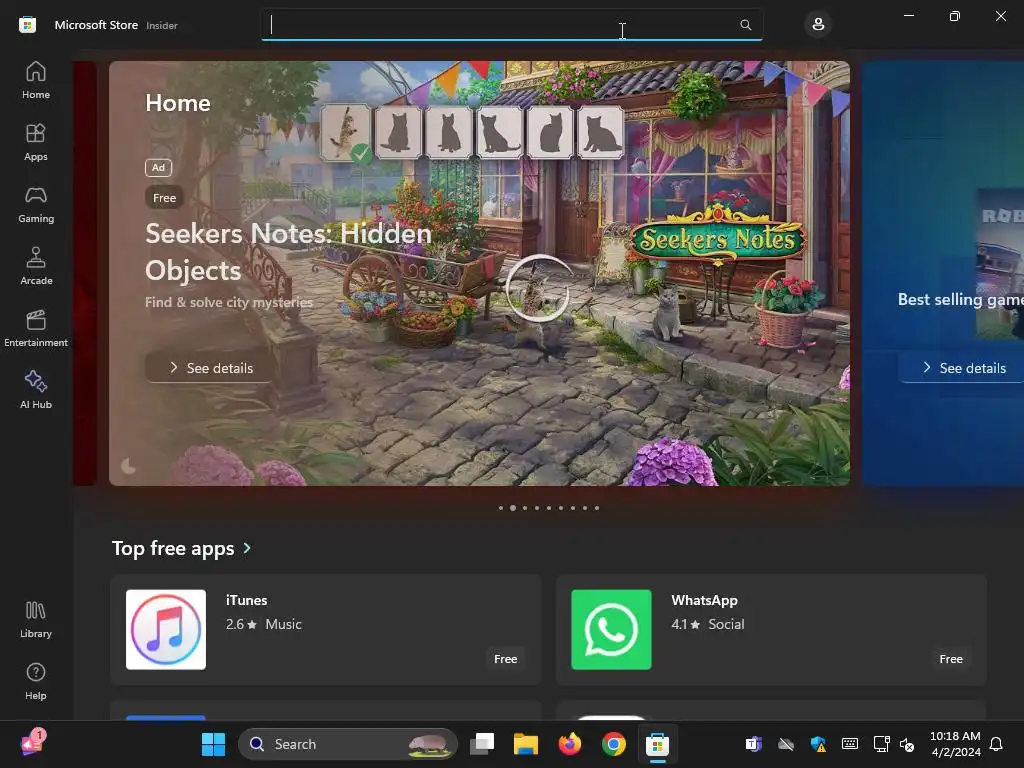Go to Apps in the sidebar
This screenshot has height=768, width=1024.
36,142
